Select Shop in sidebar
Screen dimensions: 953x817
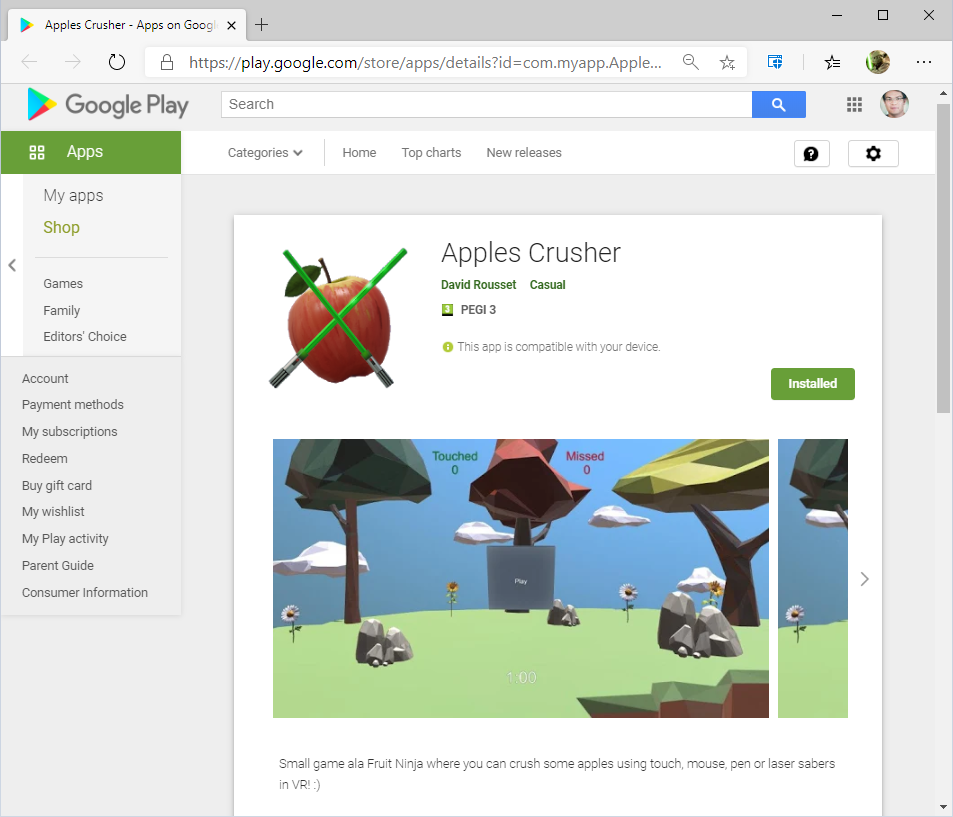(x=61, y=227)
